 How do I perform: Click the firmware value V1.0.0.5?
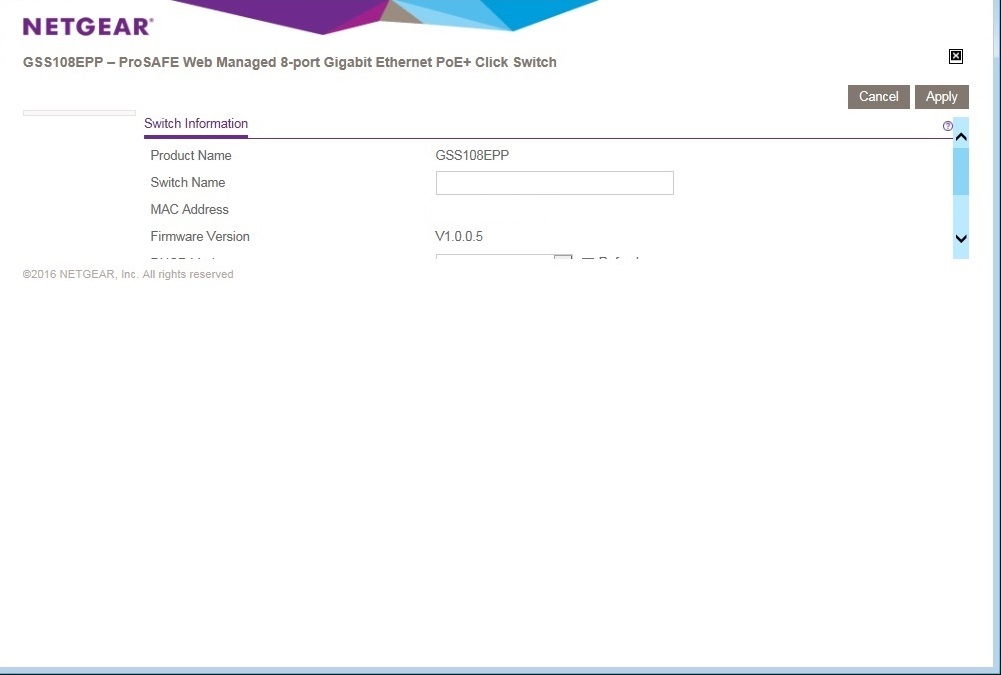click(x=459, y=236)
